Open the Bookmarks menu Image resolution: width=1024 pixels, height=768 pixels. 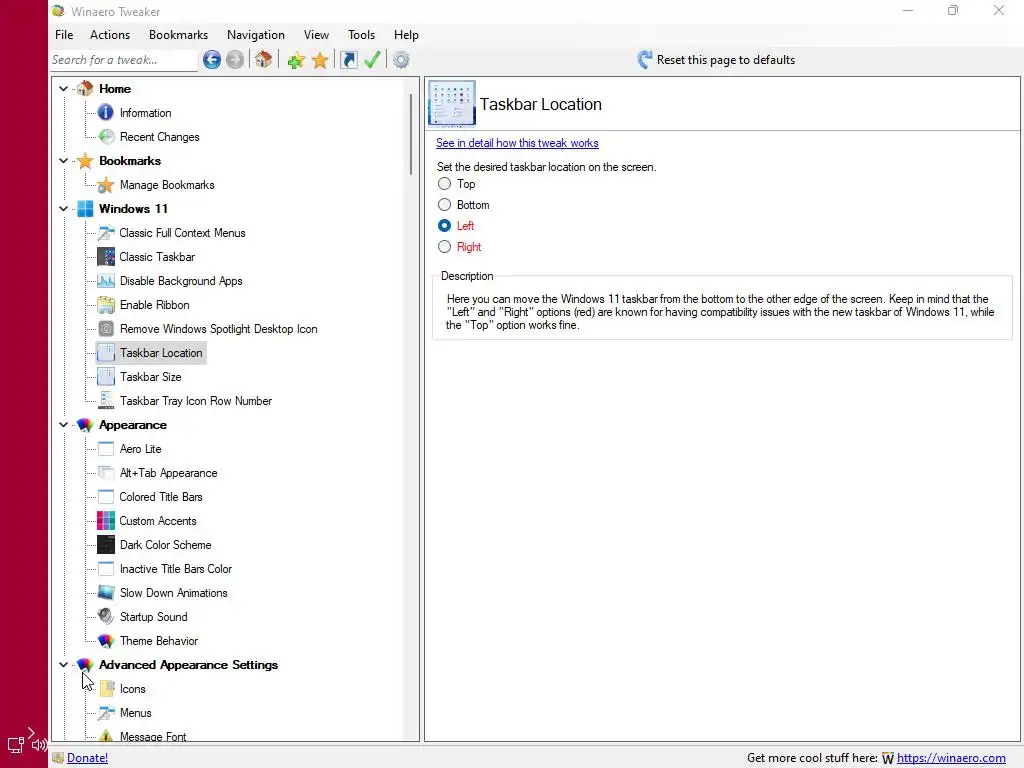(178, 35)
